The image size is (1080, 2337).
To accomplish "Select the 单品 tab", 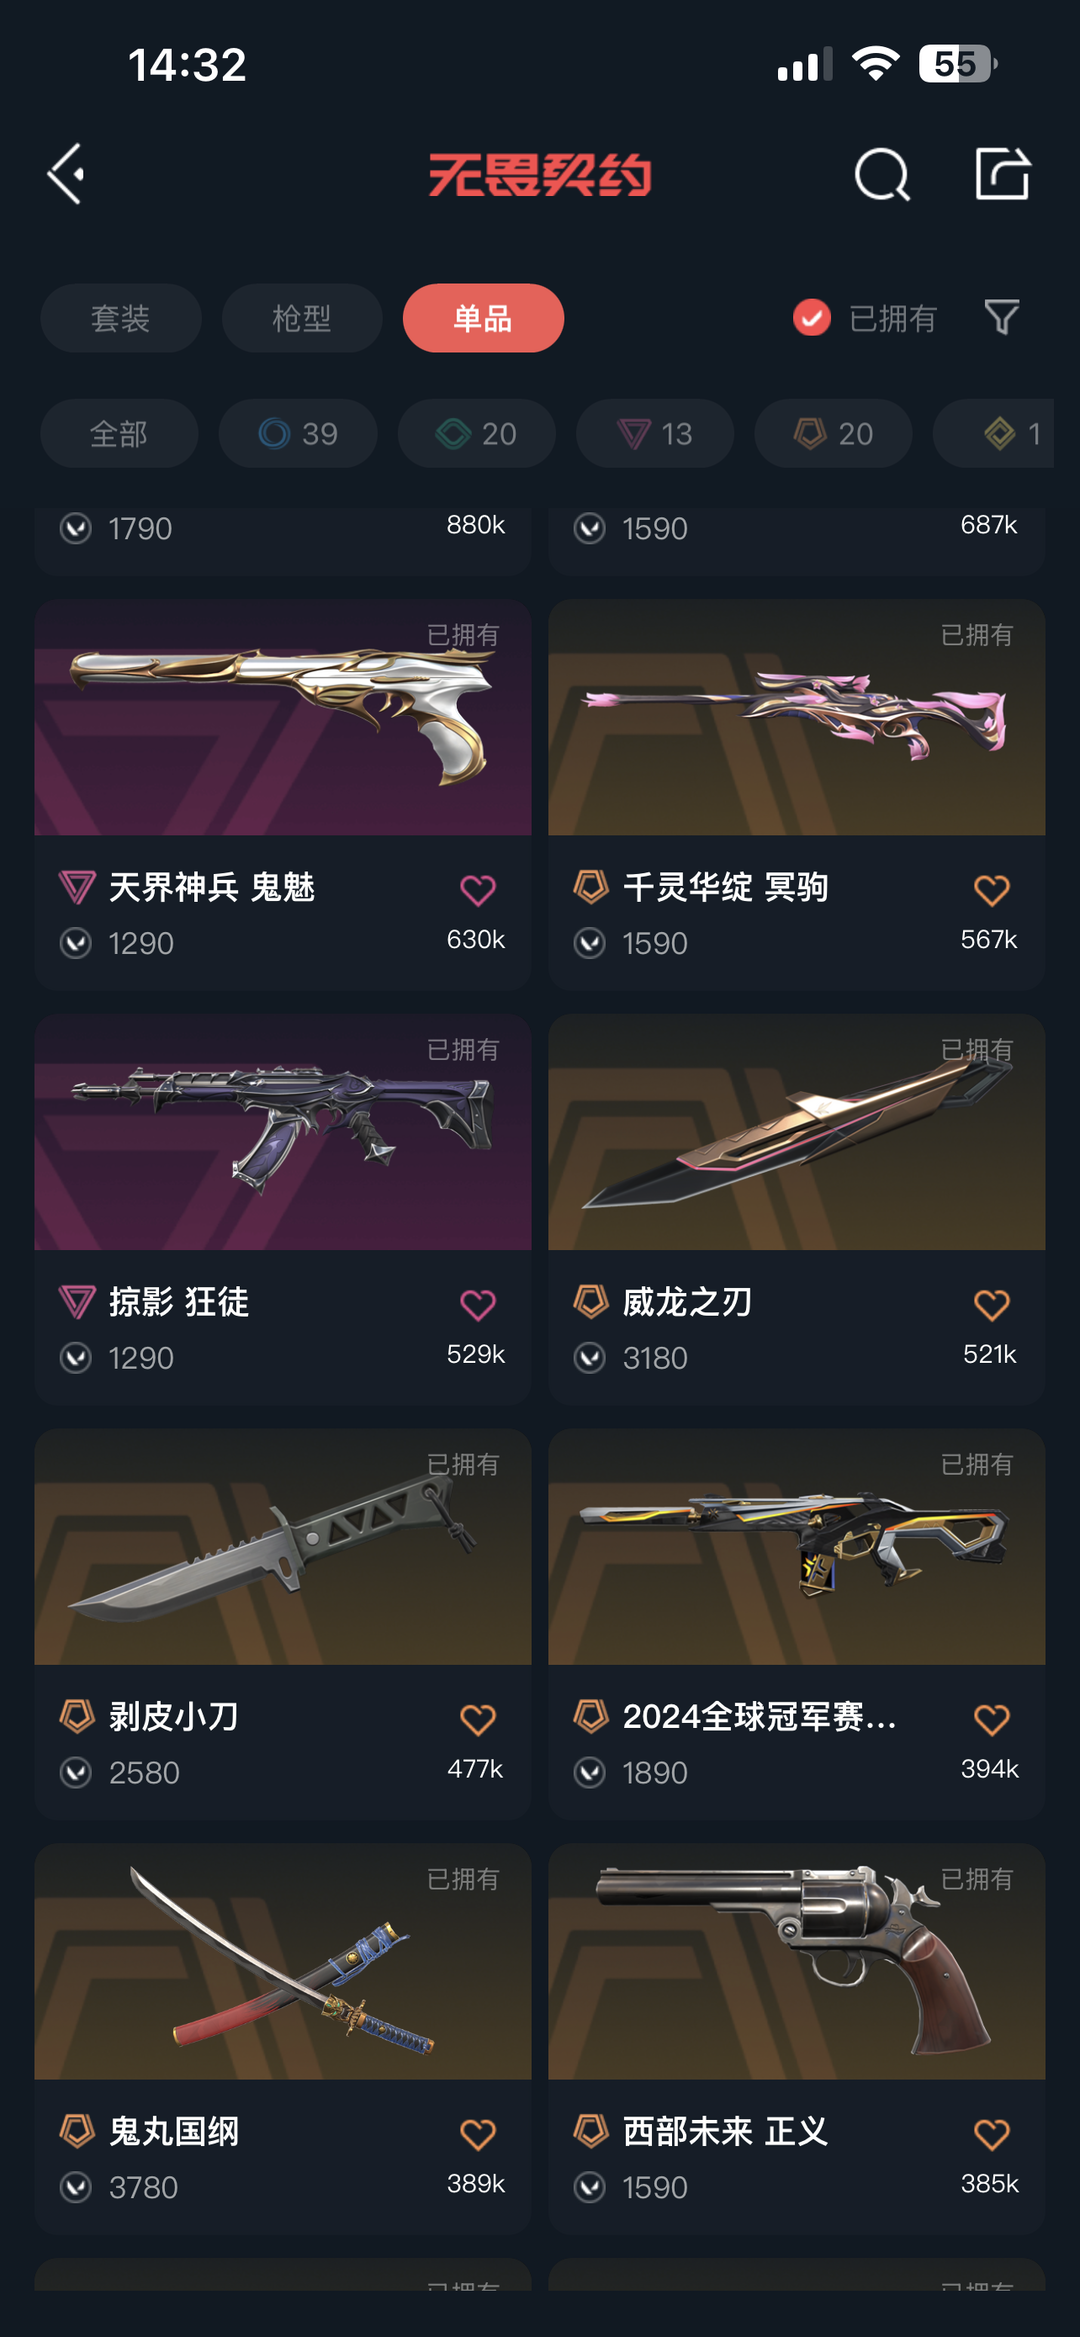I will (x=483, y=318).
